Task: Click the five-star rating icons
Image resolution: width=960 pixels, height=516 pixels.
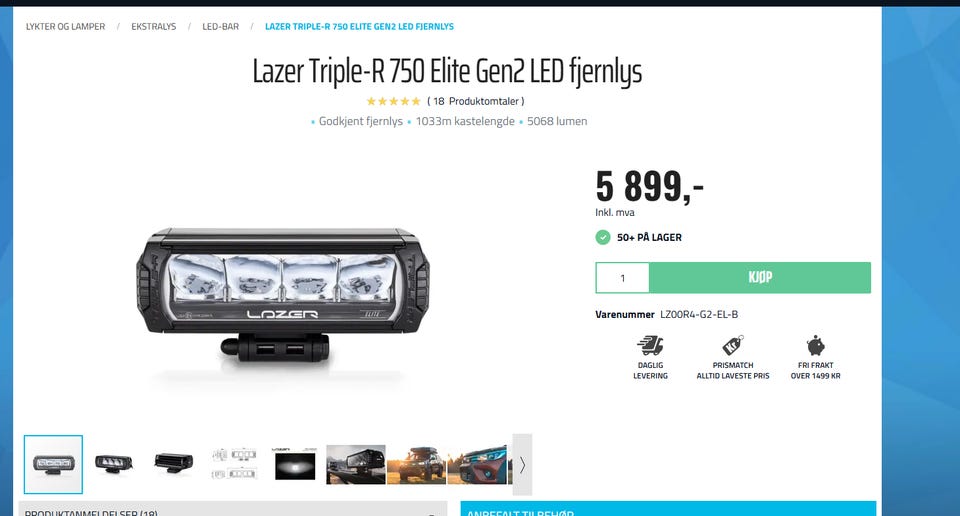Action: (393, 101)
